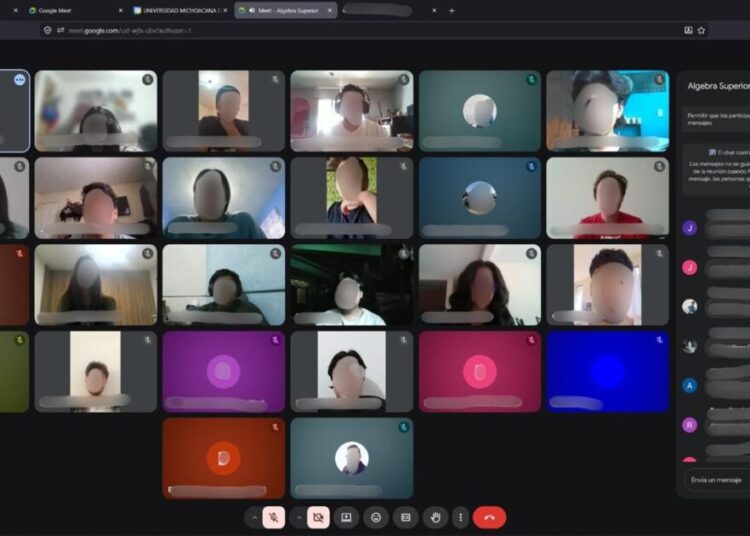Image resolution: width=750 pixels, height=536 pixels.
Task: Close the Meet - Algebra Superior tab
Action: 330,11
